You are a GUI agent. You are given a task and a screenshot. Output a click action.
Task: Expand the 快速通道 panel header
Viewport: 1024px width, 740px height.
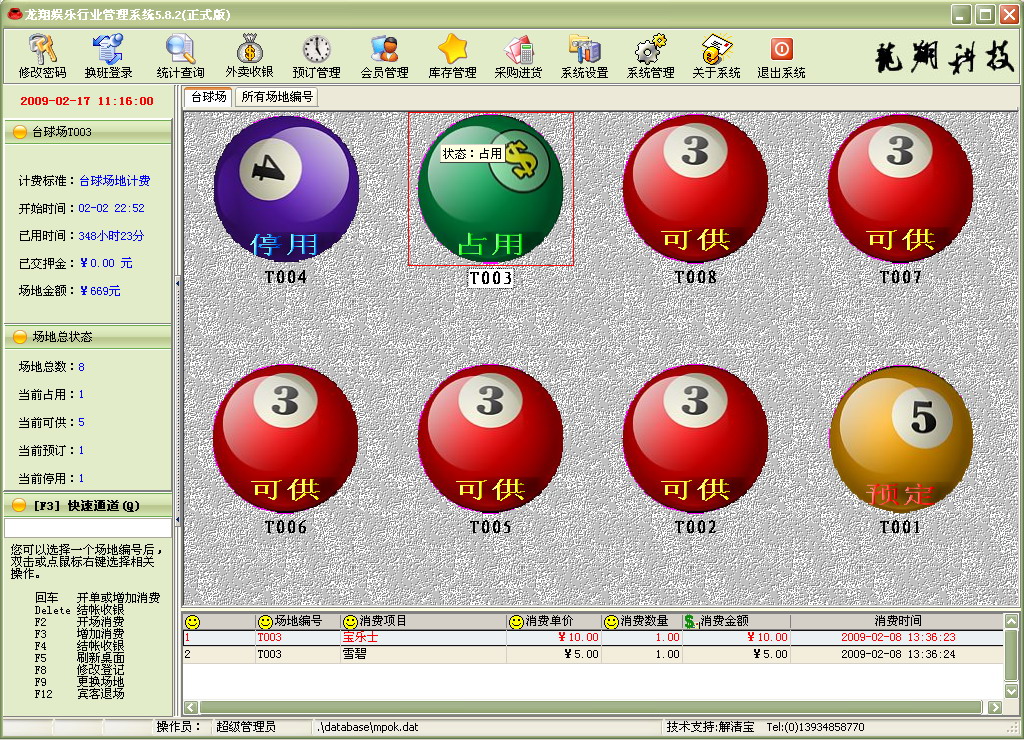click(x=86, y=505)
